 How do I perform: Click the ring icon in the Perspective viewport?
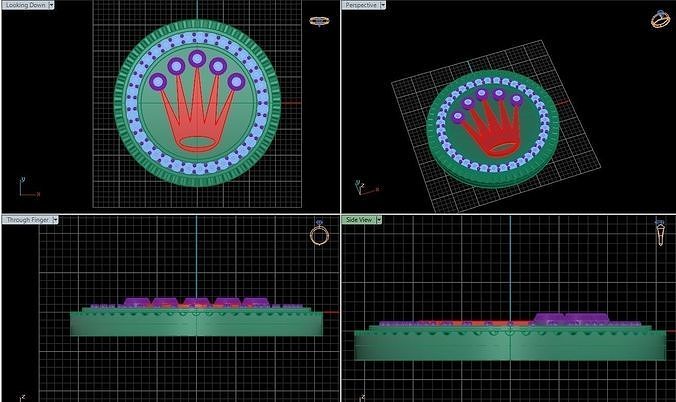[x=660, y=19]
